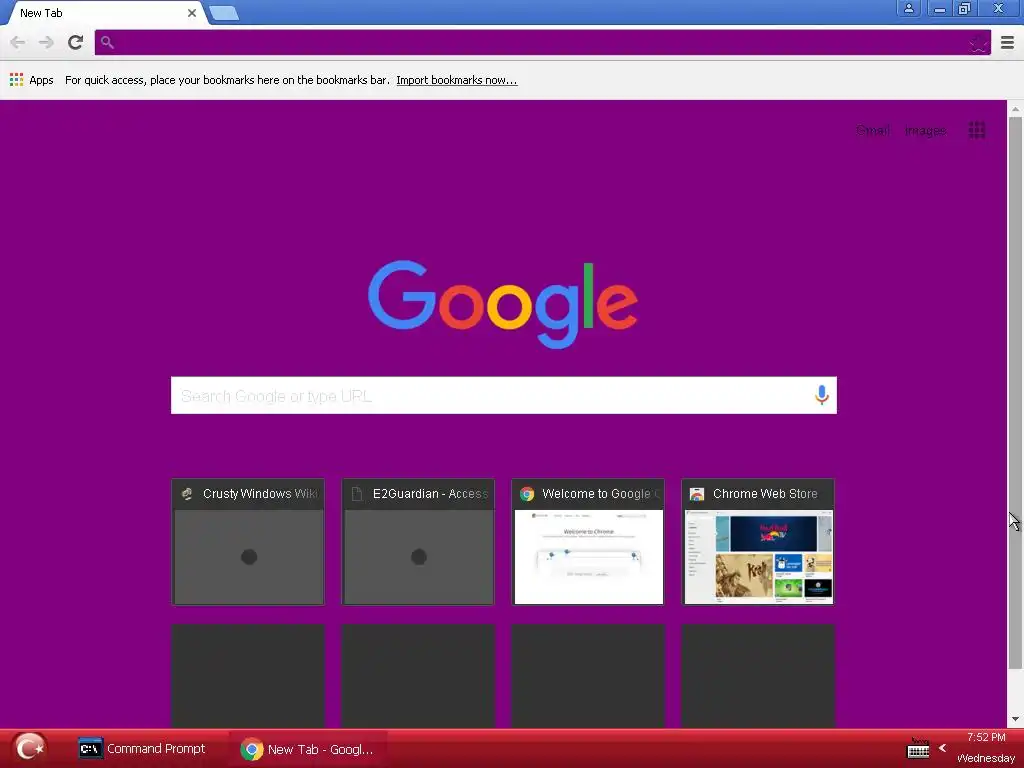Open the on-screen keyboard tray icon

point(918,748)
